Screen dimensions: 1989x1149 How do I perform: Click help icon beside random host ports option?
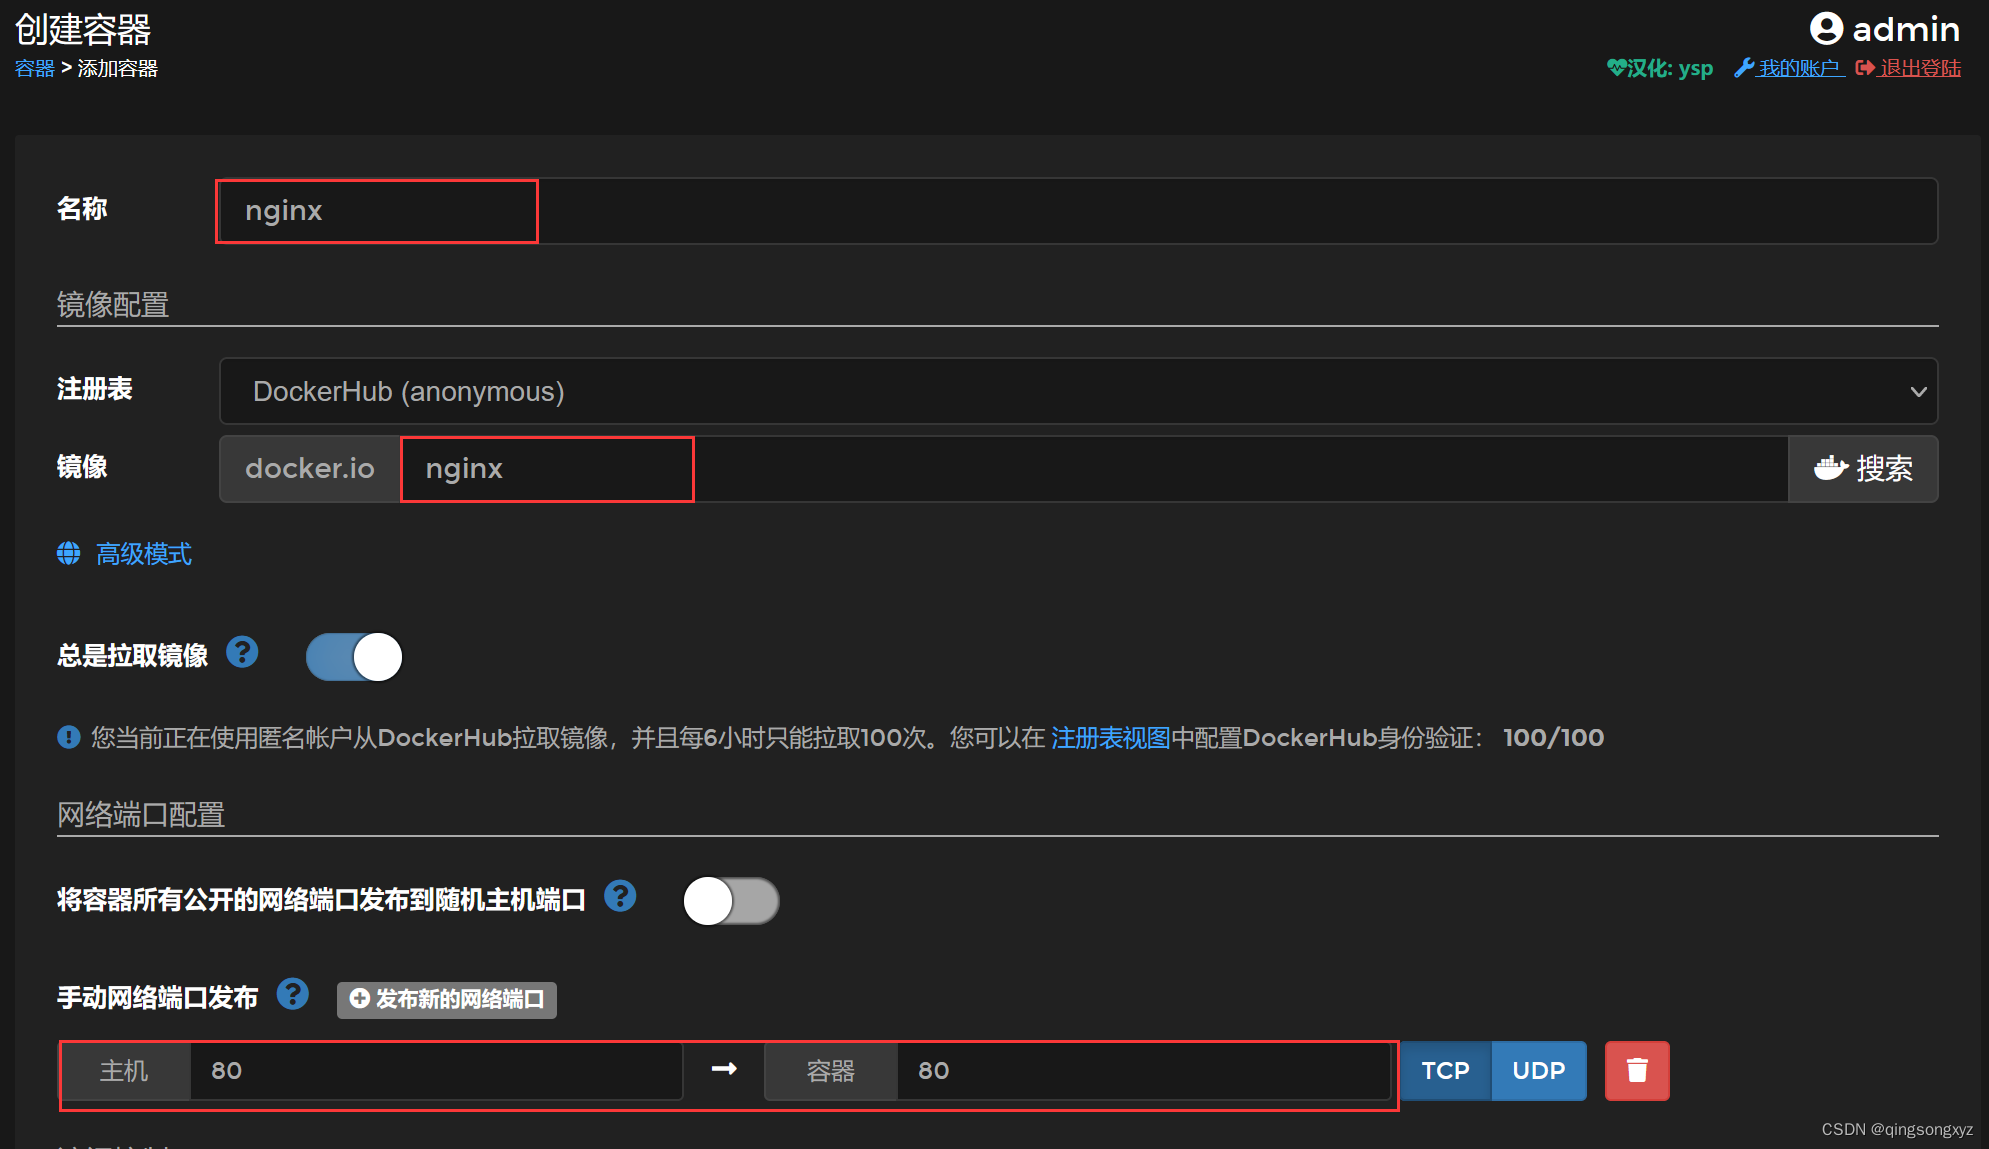(x=620, y=896)
